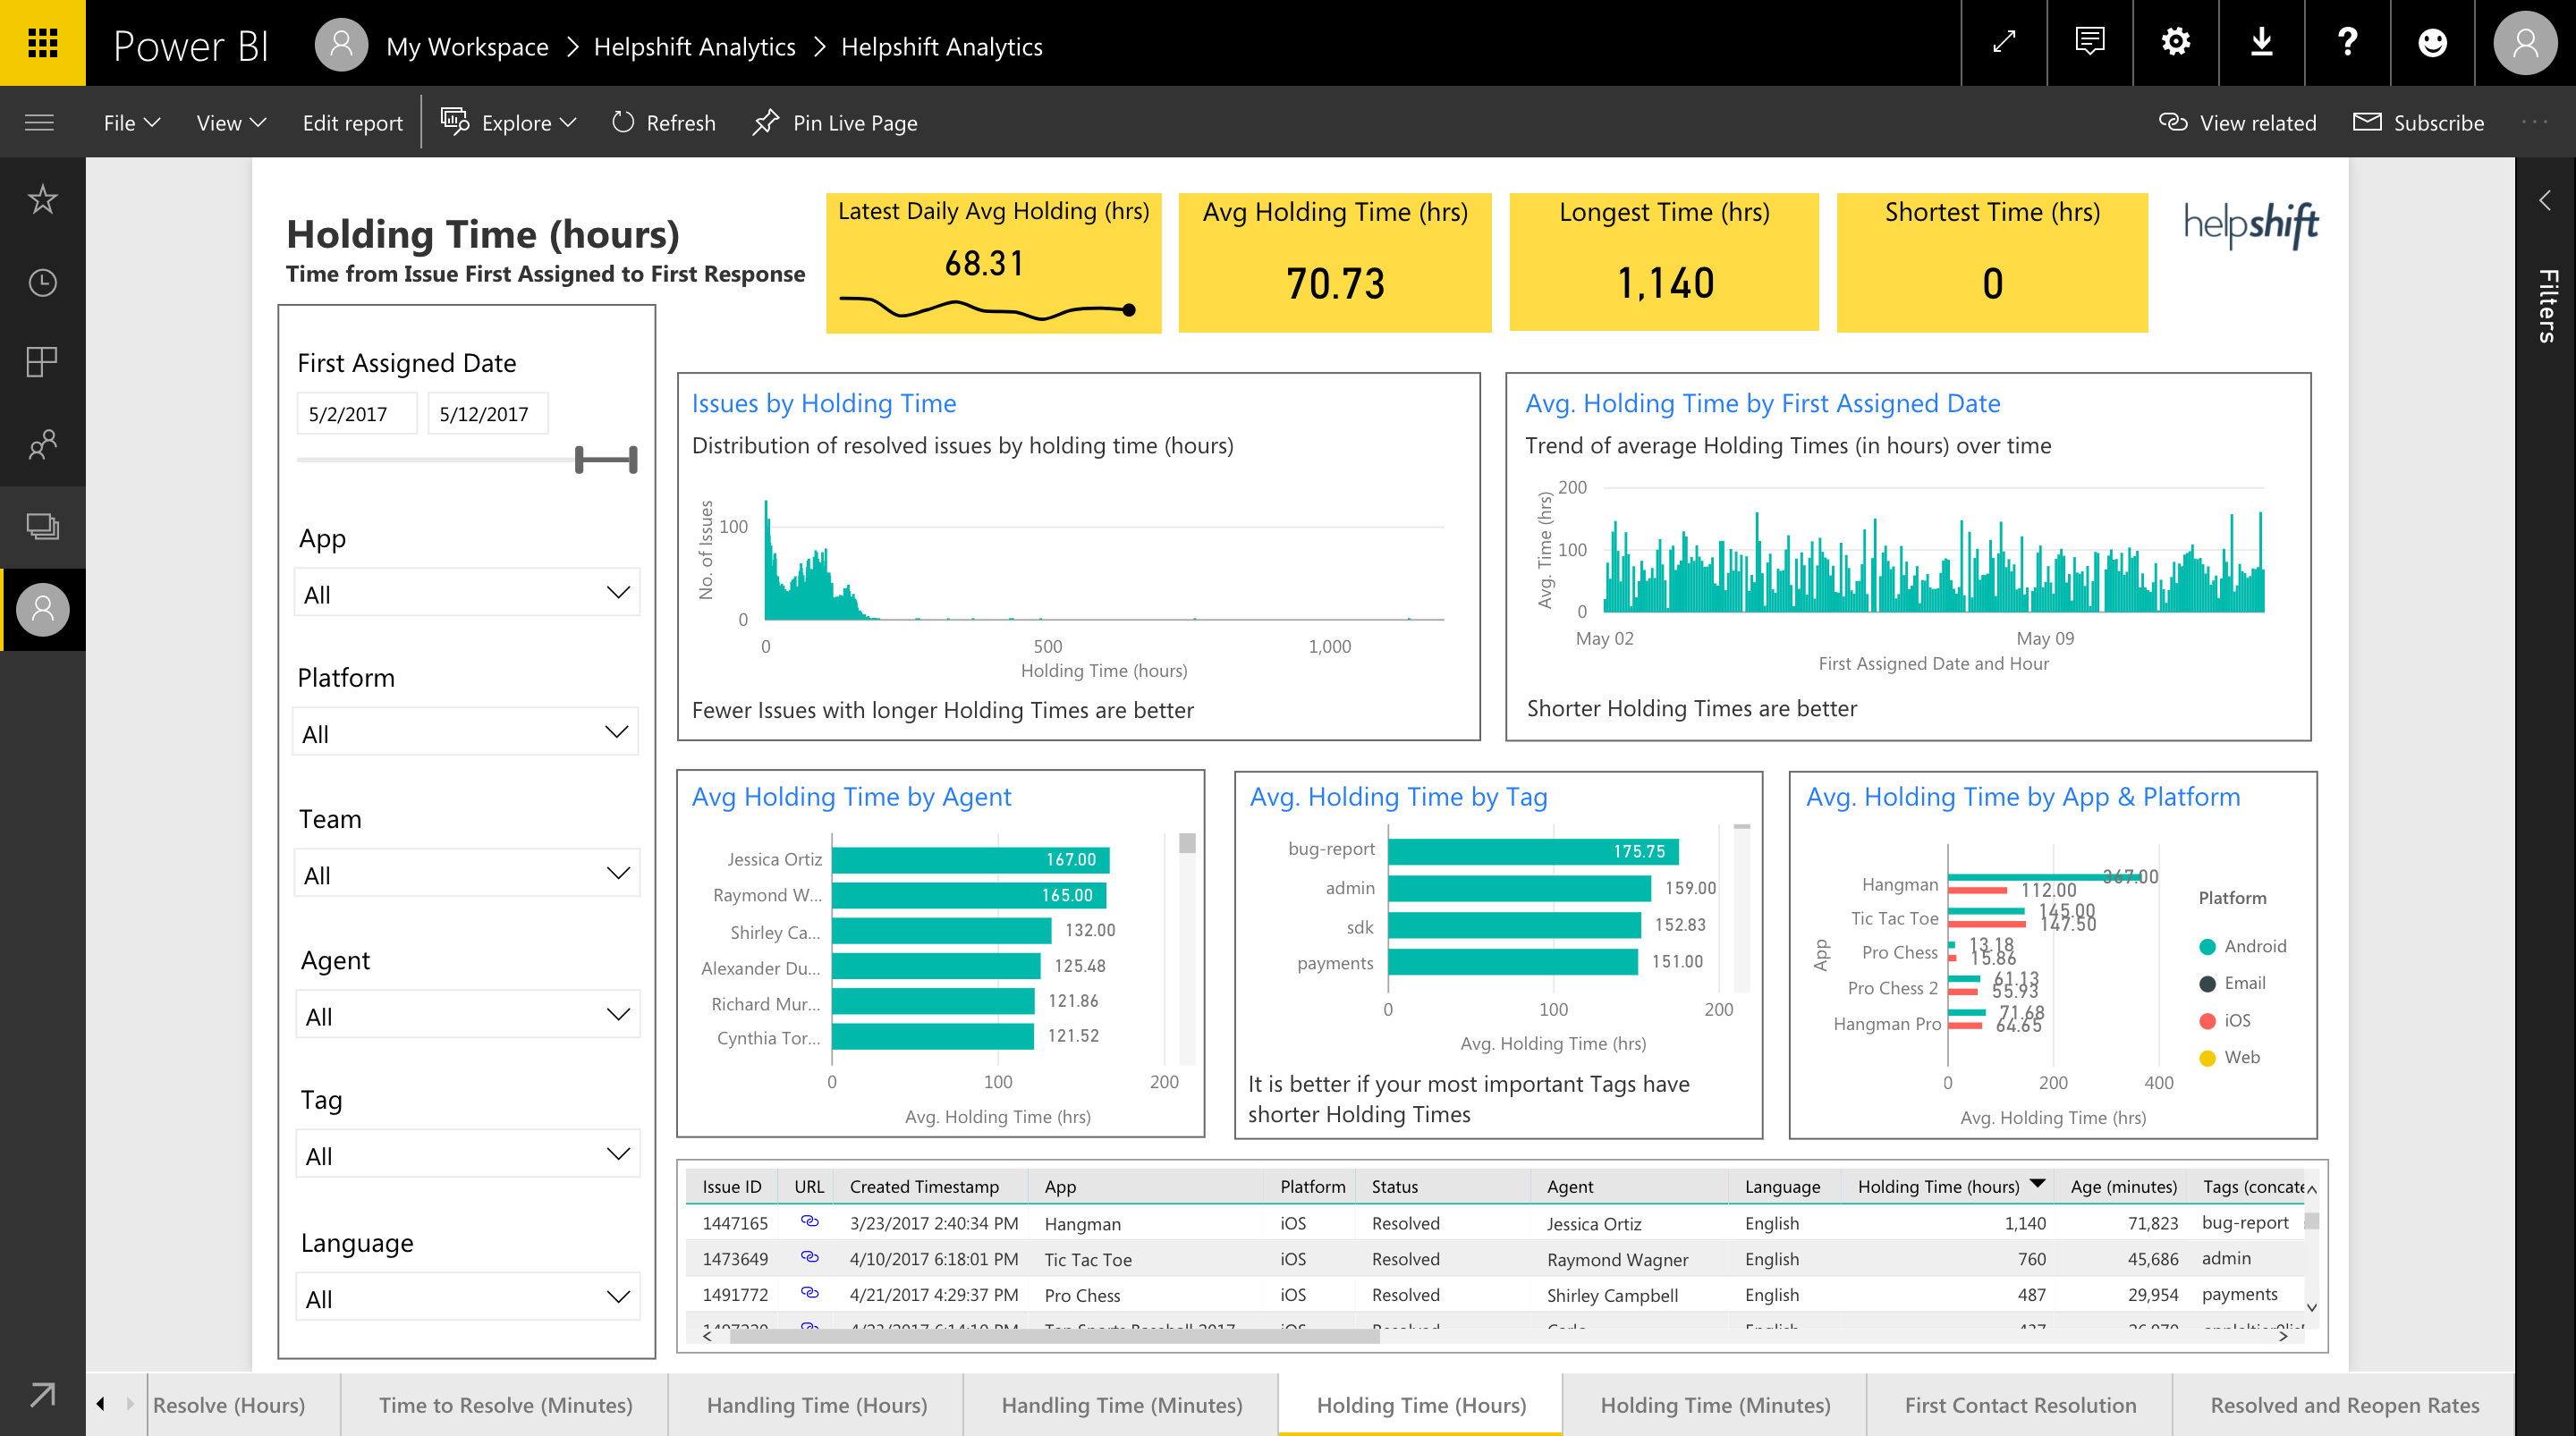
Task: Switch to Resolved and Reopen Rates tab
Action: pos(2344,1404)
